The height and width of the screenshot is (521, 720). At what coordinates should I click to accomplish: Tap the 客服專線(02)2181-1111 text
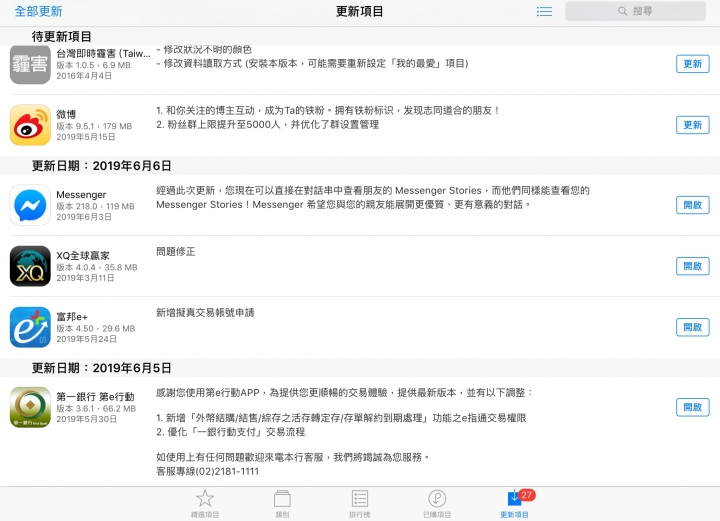coord(208,471)
